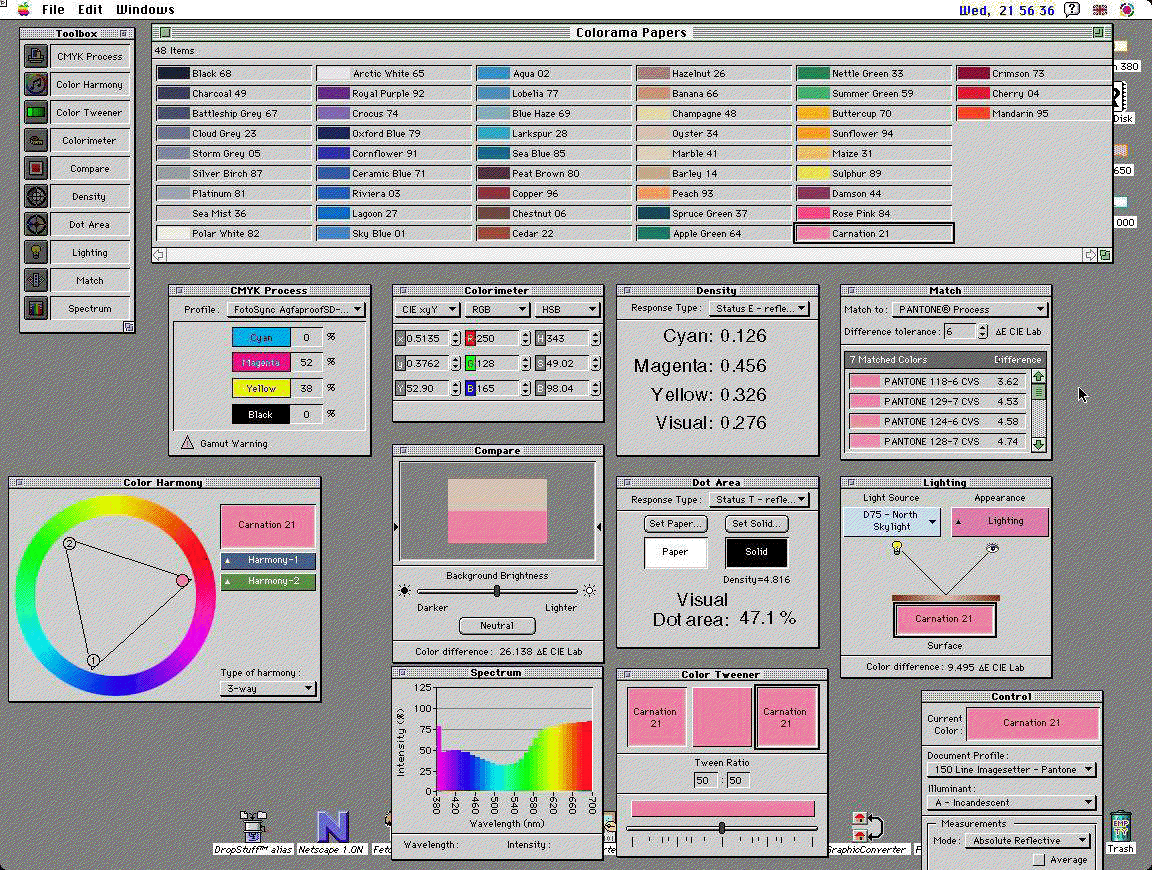Open Edit menu
1152x870 pixels.
pos(90,10)
